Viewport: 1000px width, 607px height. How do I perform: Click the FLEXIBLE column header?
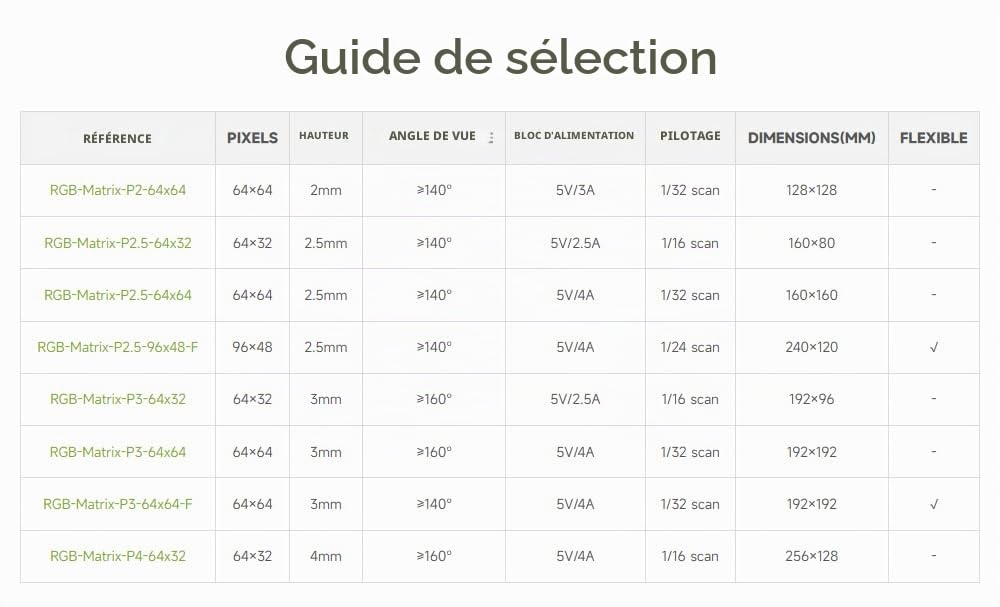(x=934, y=138)
